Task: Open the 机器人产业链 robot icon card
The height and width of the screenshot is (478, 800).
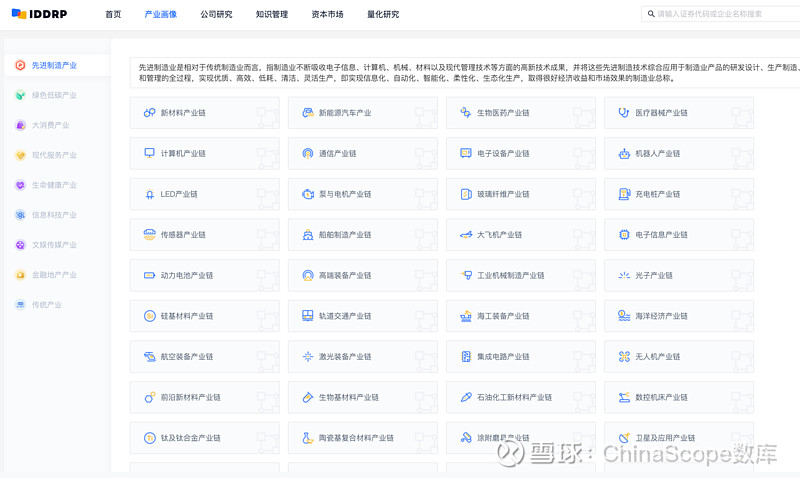Action: (624, 154)
